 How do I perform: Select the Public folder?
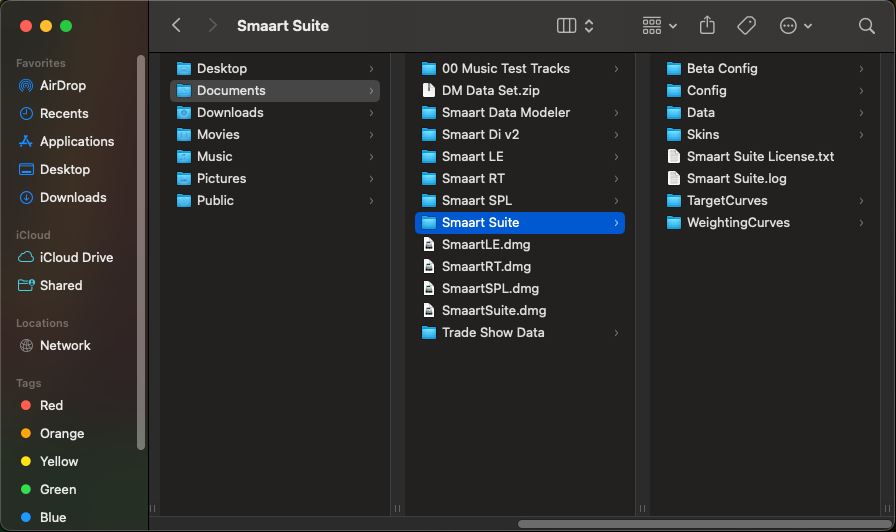[275, 201]
